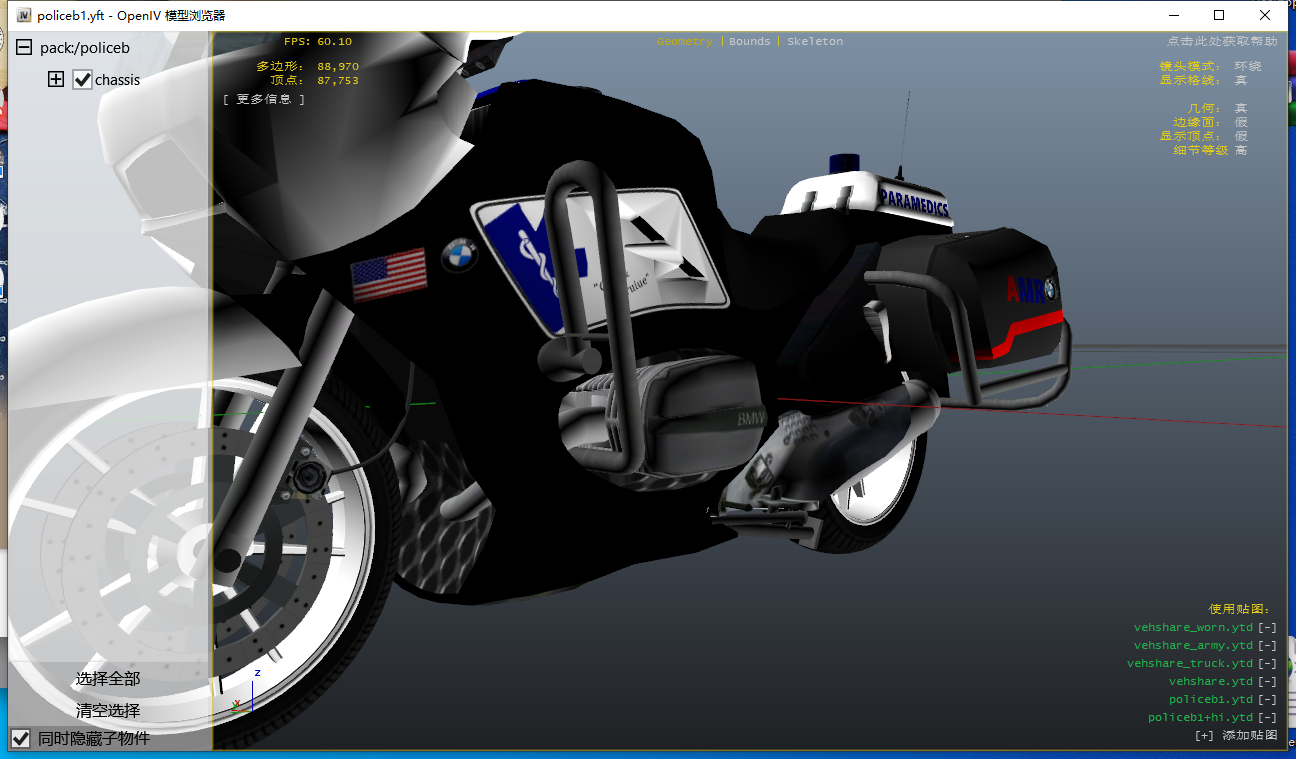Click the OpenIV icon in the title bar

(23, 15)
